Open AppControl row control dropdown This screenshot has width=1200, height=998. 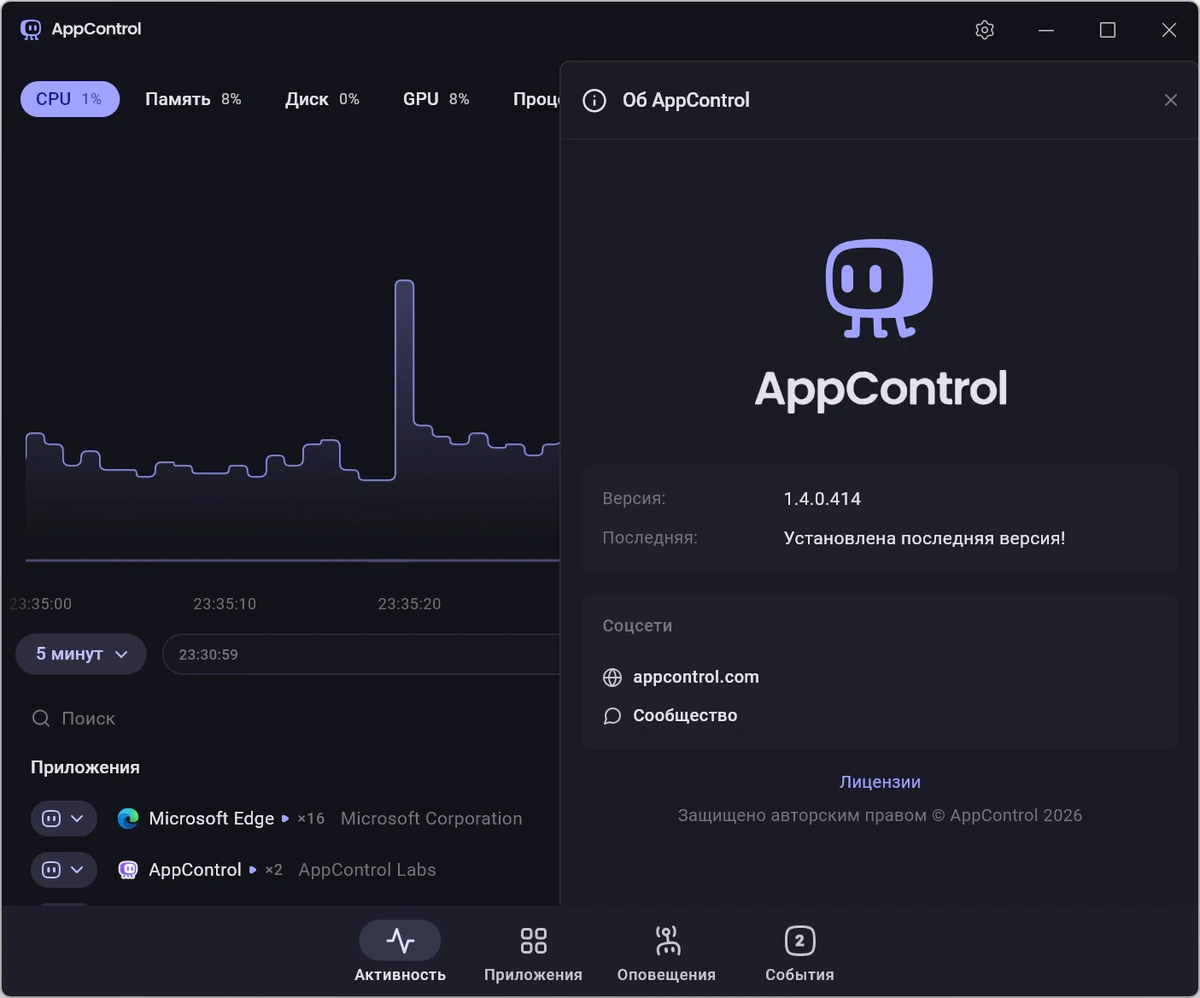(x=64, y=869)
